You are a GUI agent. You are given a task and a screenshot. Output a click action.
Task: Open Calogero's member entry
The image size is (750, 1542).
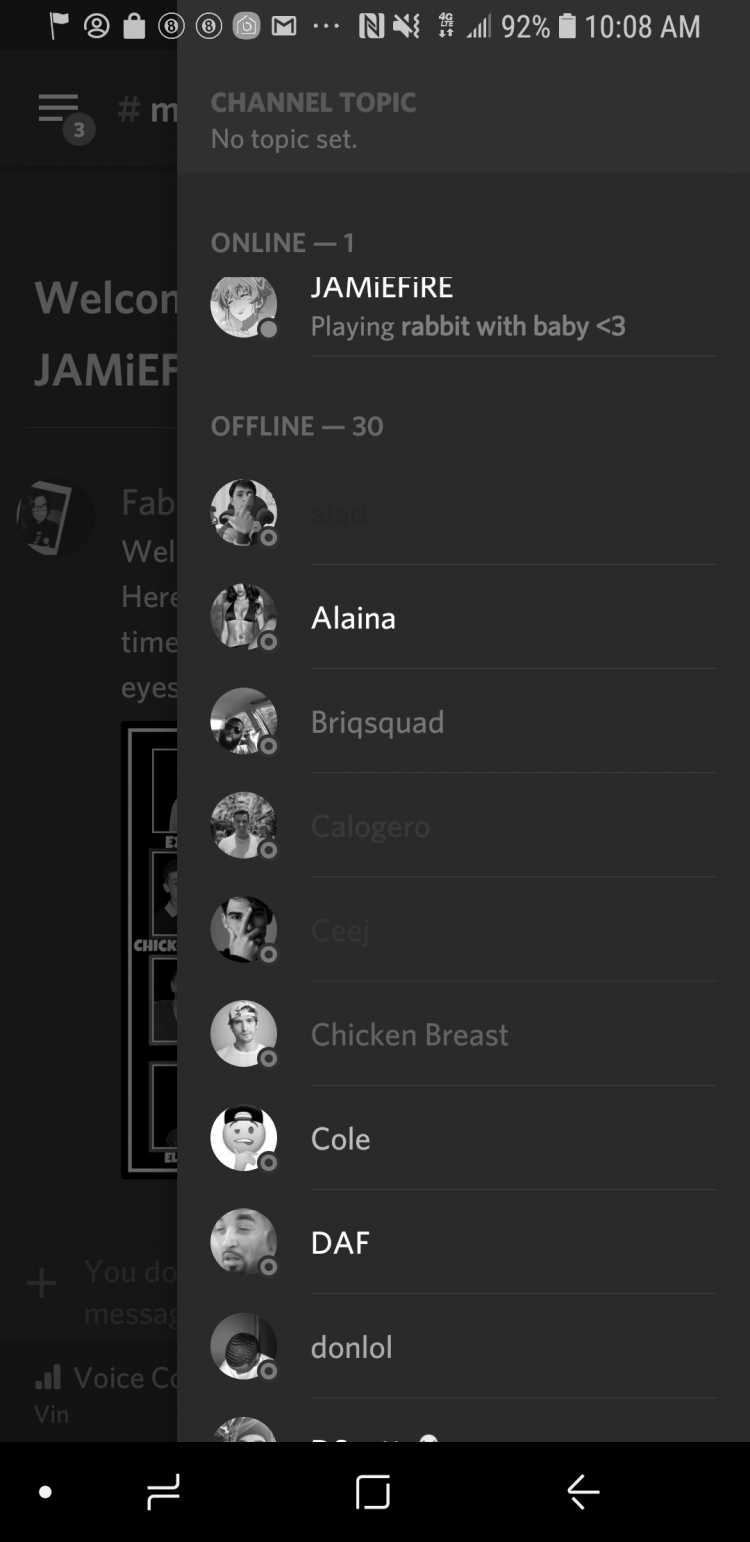tap(463, 826)
